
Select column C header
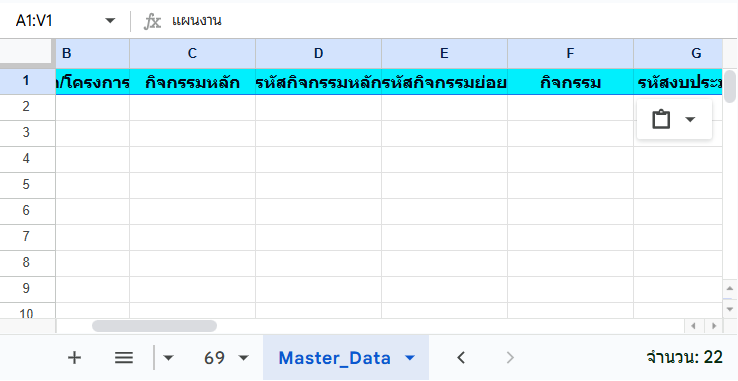(x=193, y=53)
